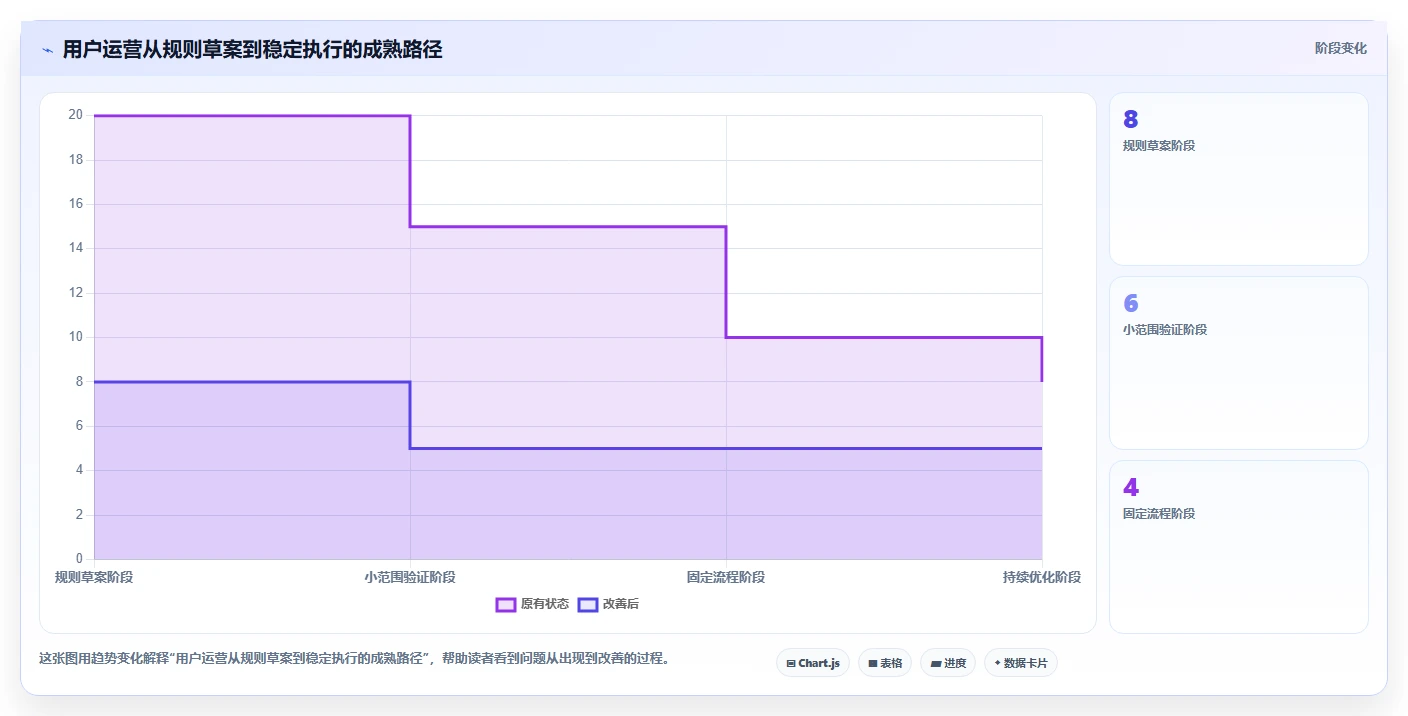Click the 进度 chip's small icon
Image resolution: width=1408 pixels, height=716 pixels.
coord(935,663)
